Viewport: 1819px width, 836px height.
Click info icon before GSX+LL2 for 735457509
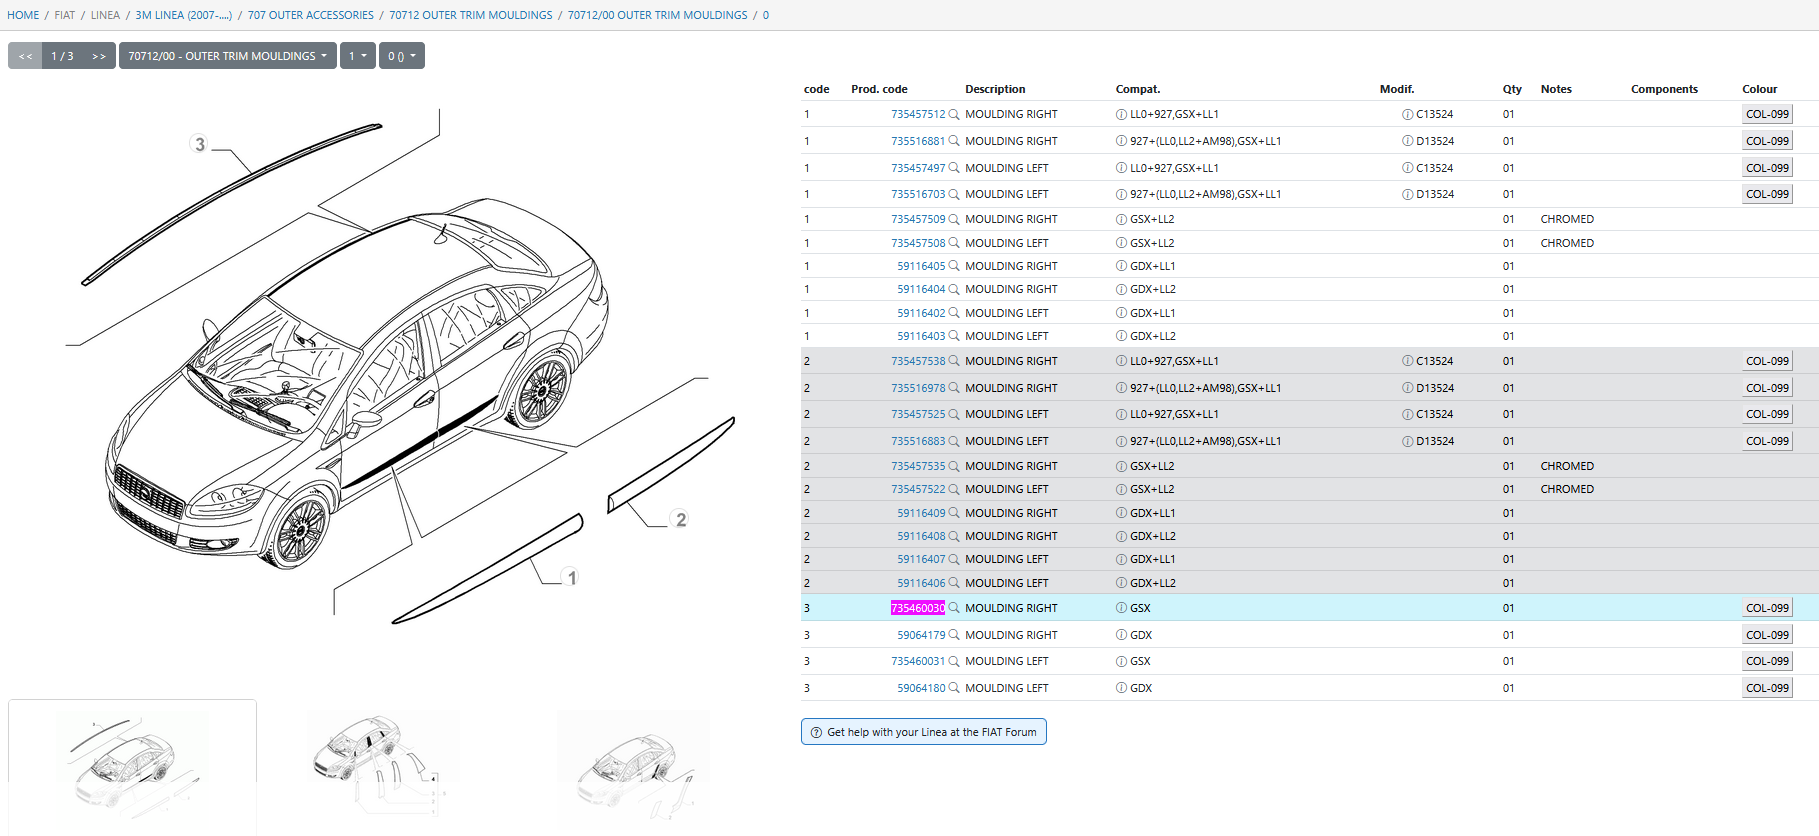[1121, 219]
